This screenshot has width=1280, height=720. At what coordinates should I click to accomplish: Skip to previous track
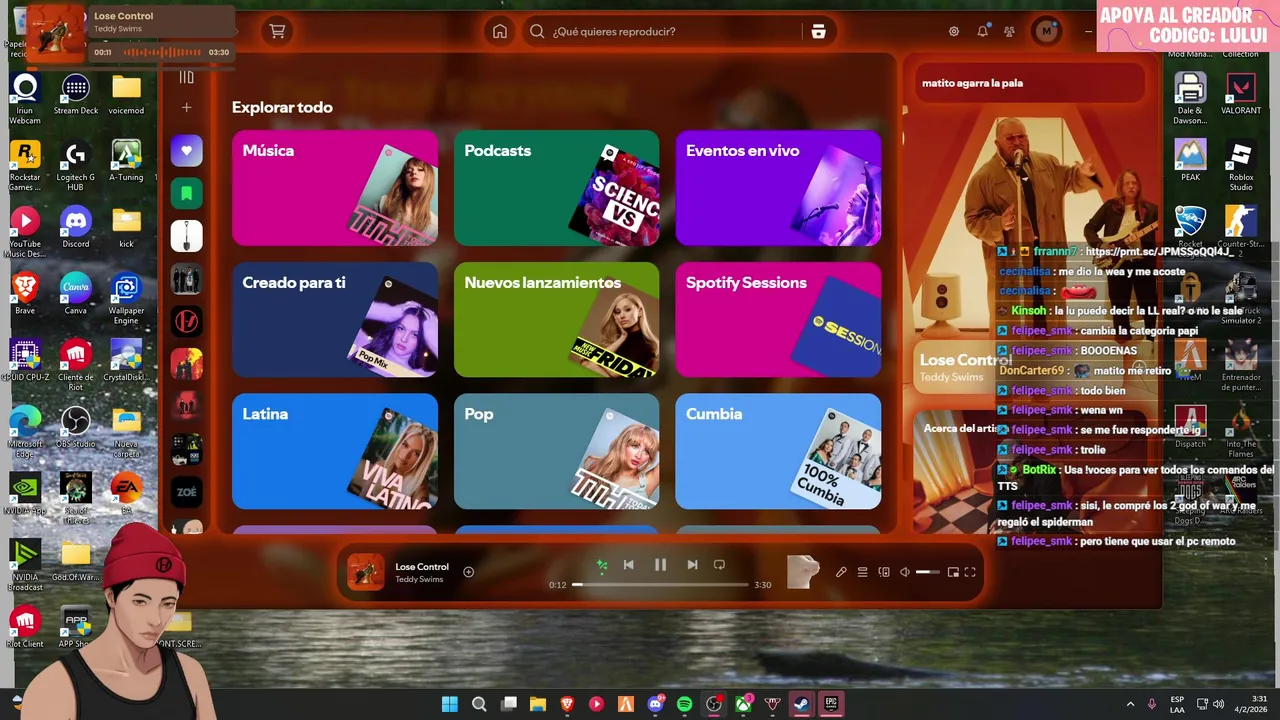tap(628, 565)
